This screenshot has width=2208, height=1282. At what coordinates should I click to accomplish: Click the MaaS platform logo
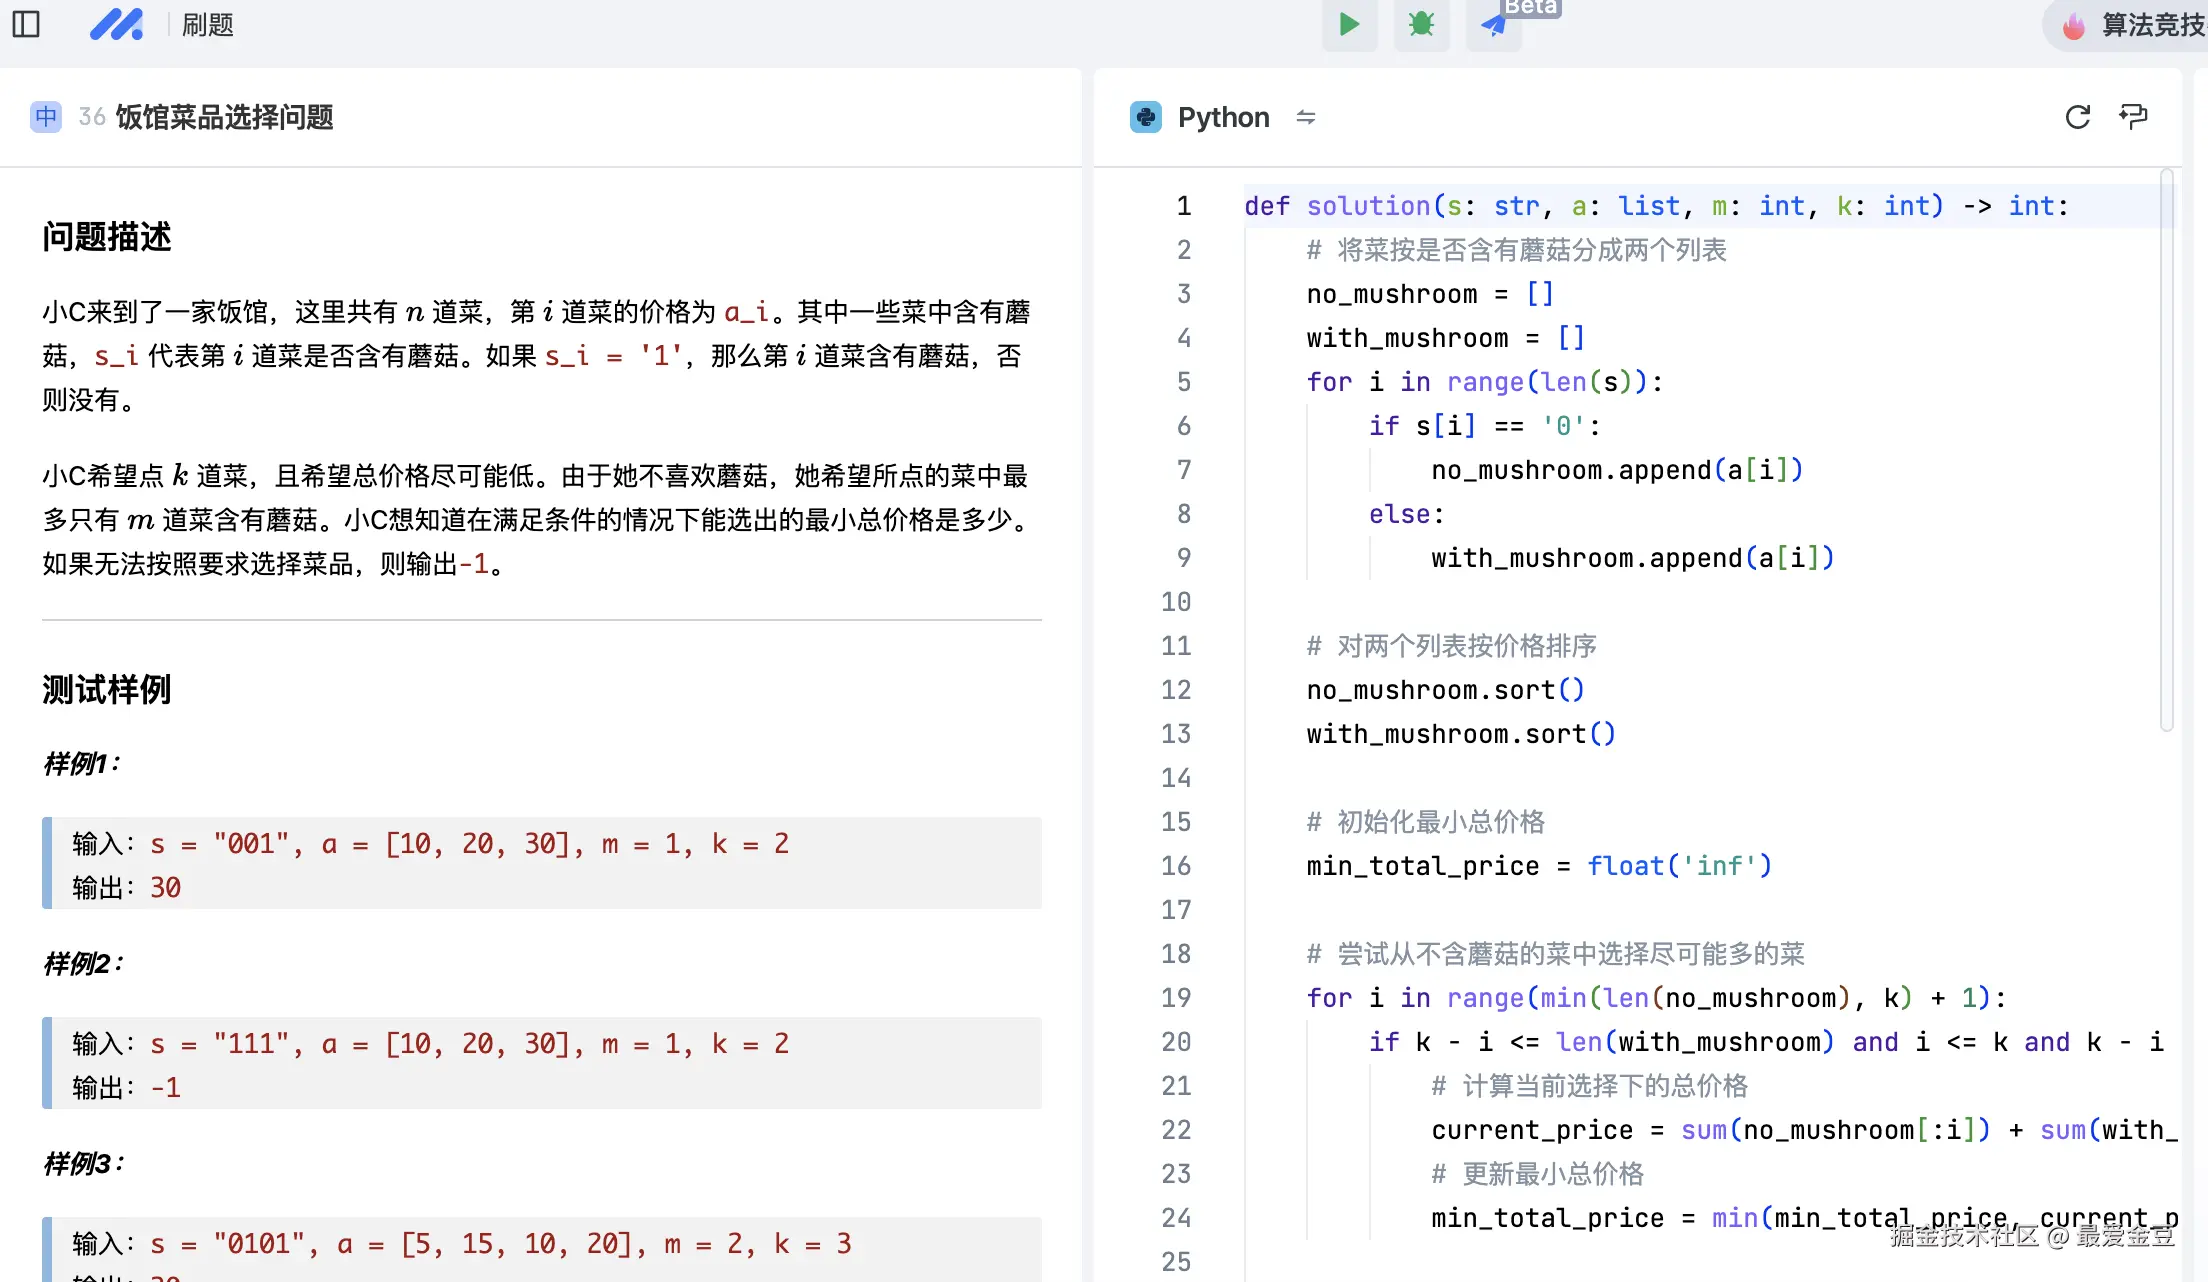[116, 24]
